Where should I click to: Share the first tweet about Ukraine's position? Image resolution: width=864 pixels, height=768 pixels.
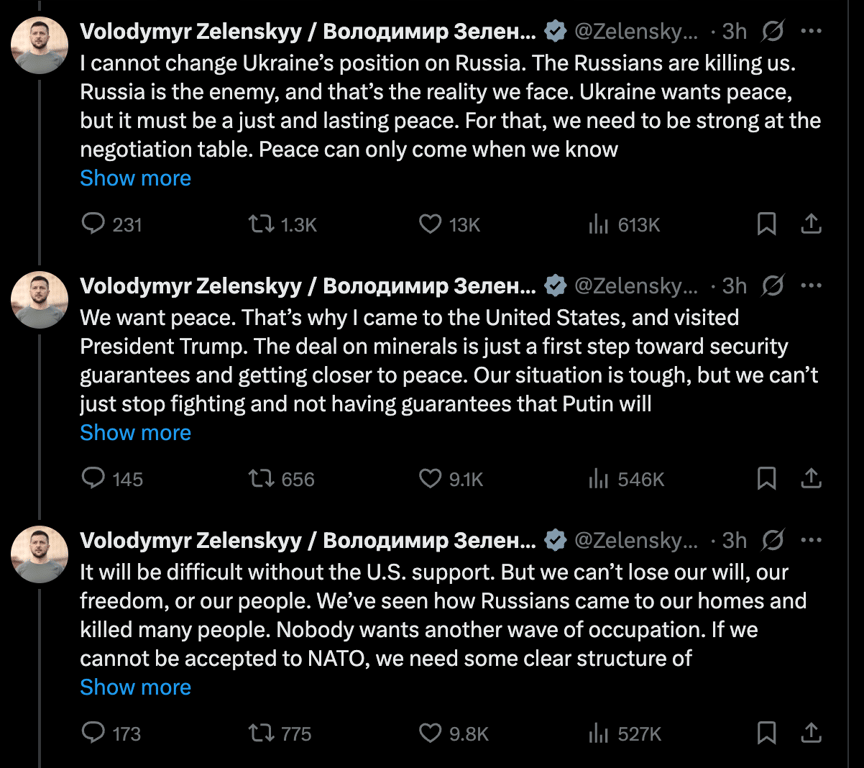pyautogui.click(x=812, y=224)
